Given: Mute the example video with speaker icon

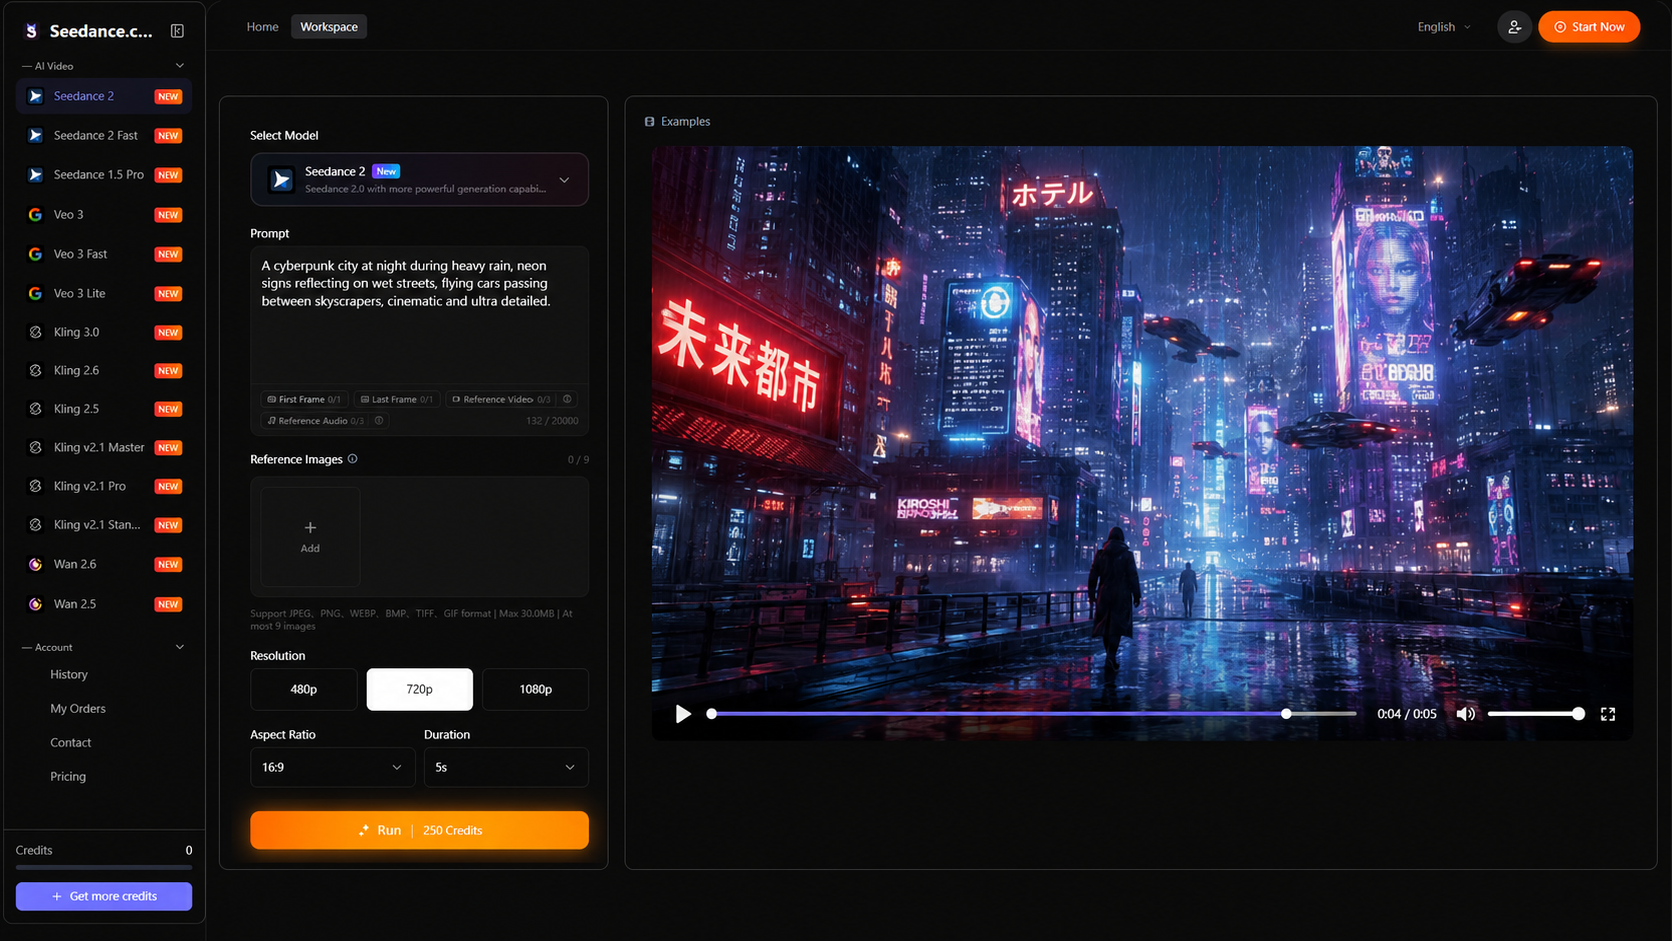Looking at the screenshot, I should pyautogui.click(x=1465, y=714).
